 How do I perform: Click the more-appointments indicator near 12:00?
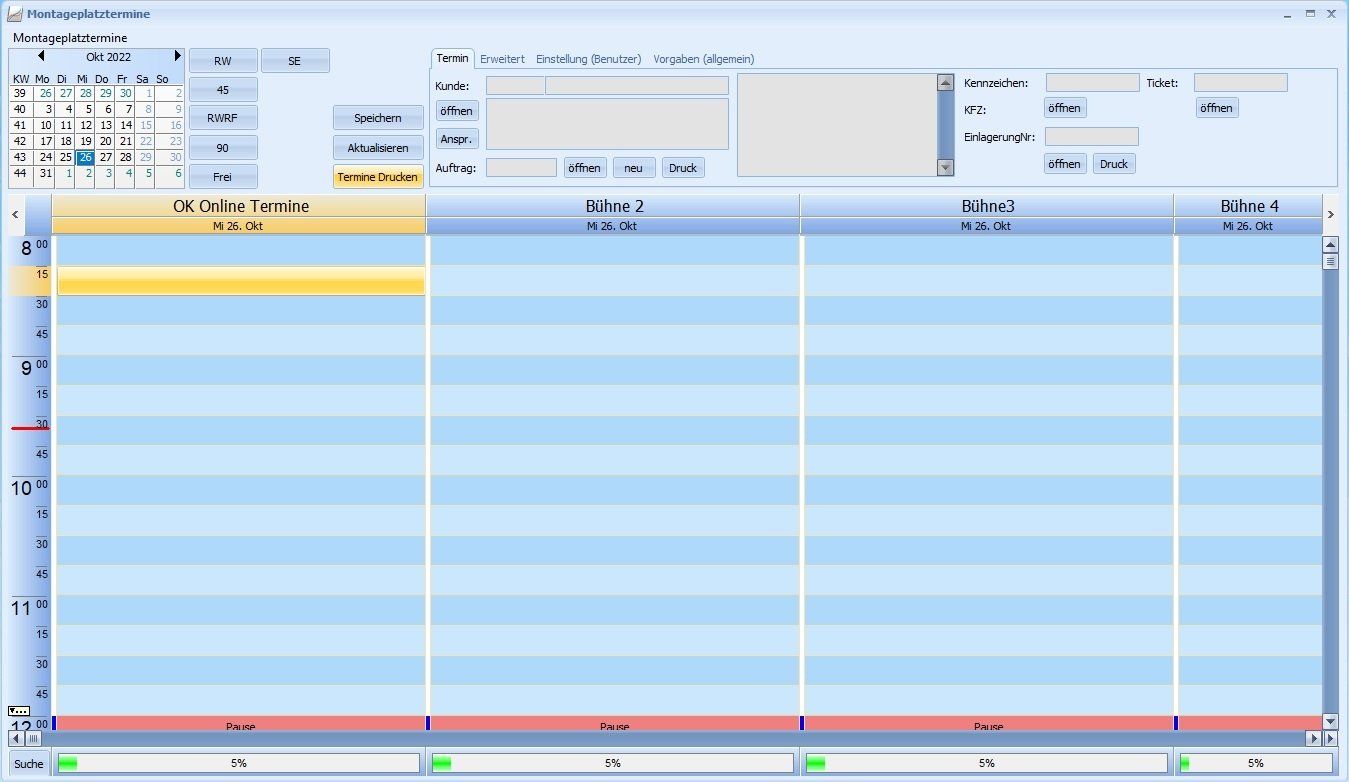pos(18,710)
